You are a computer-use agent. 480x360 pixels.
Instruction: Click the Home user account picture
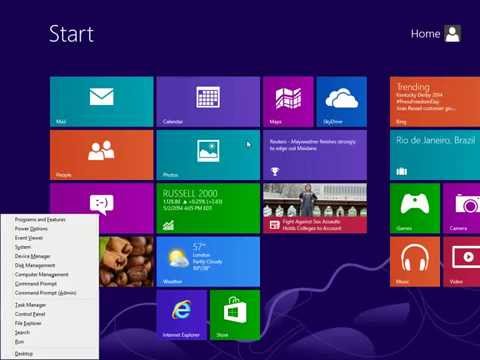(453, 33)
